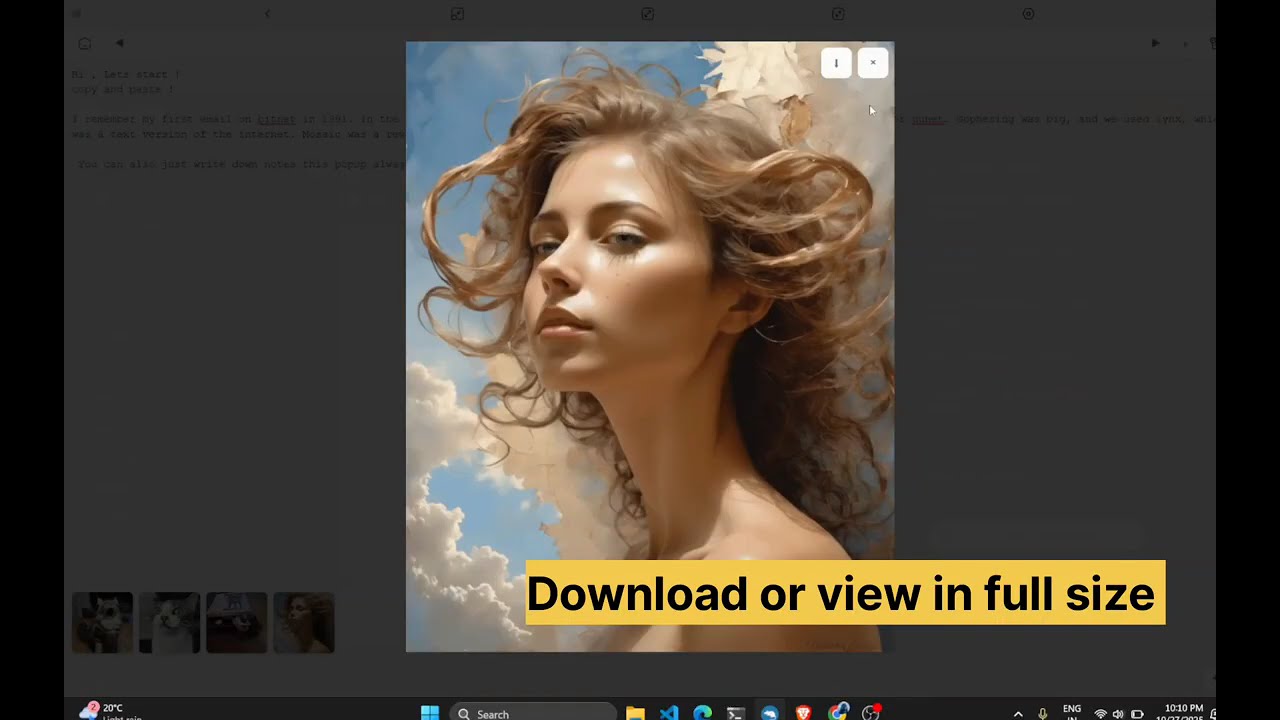Click the back chevron in the top bar

pos(267,14)
